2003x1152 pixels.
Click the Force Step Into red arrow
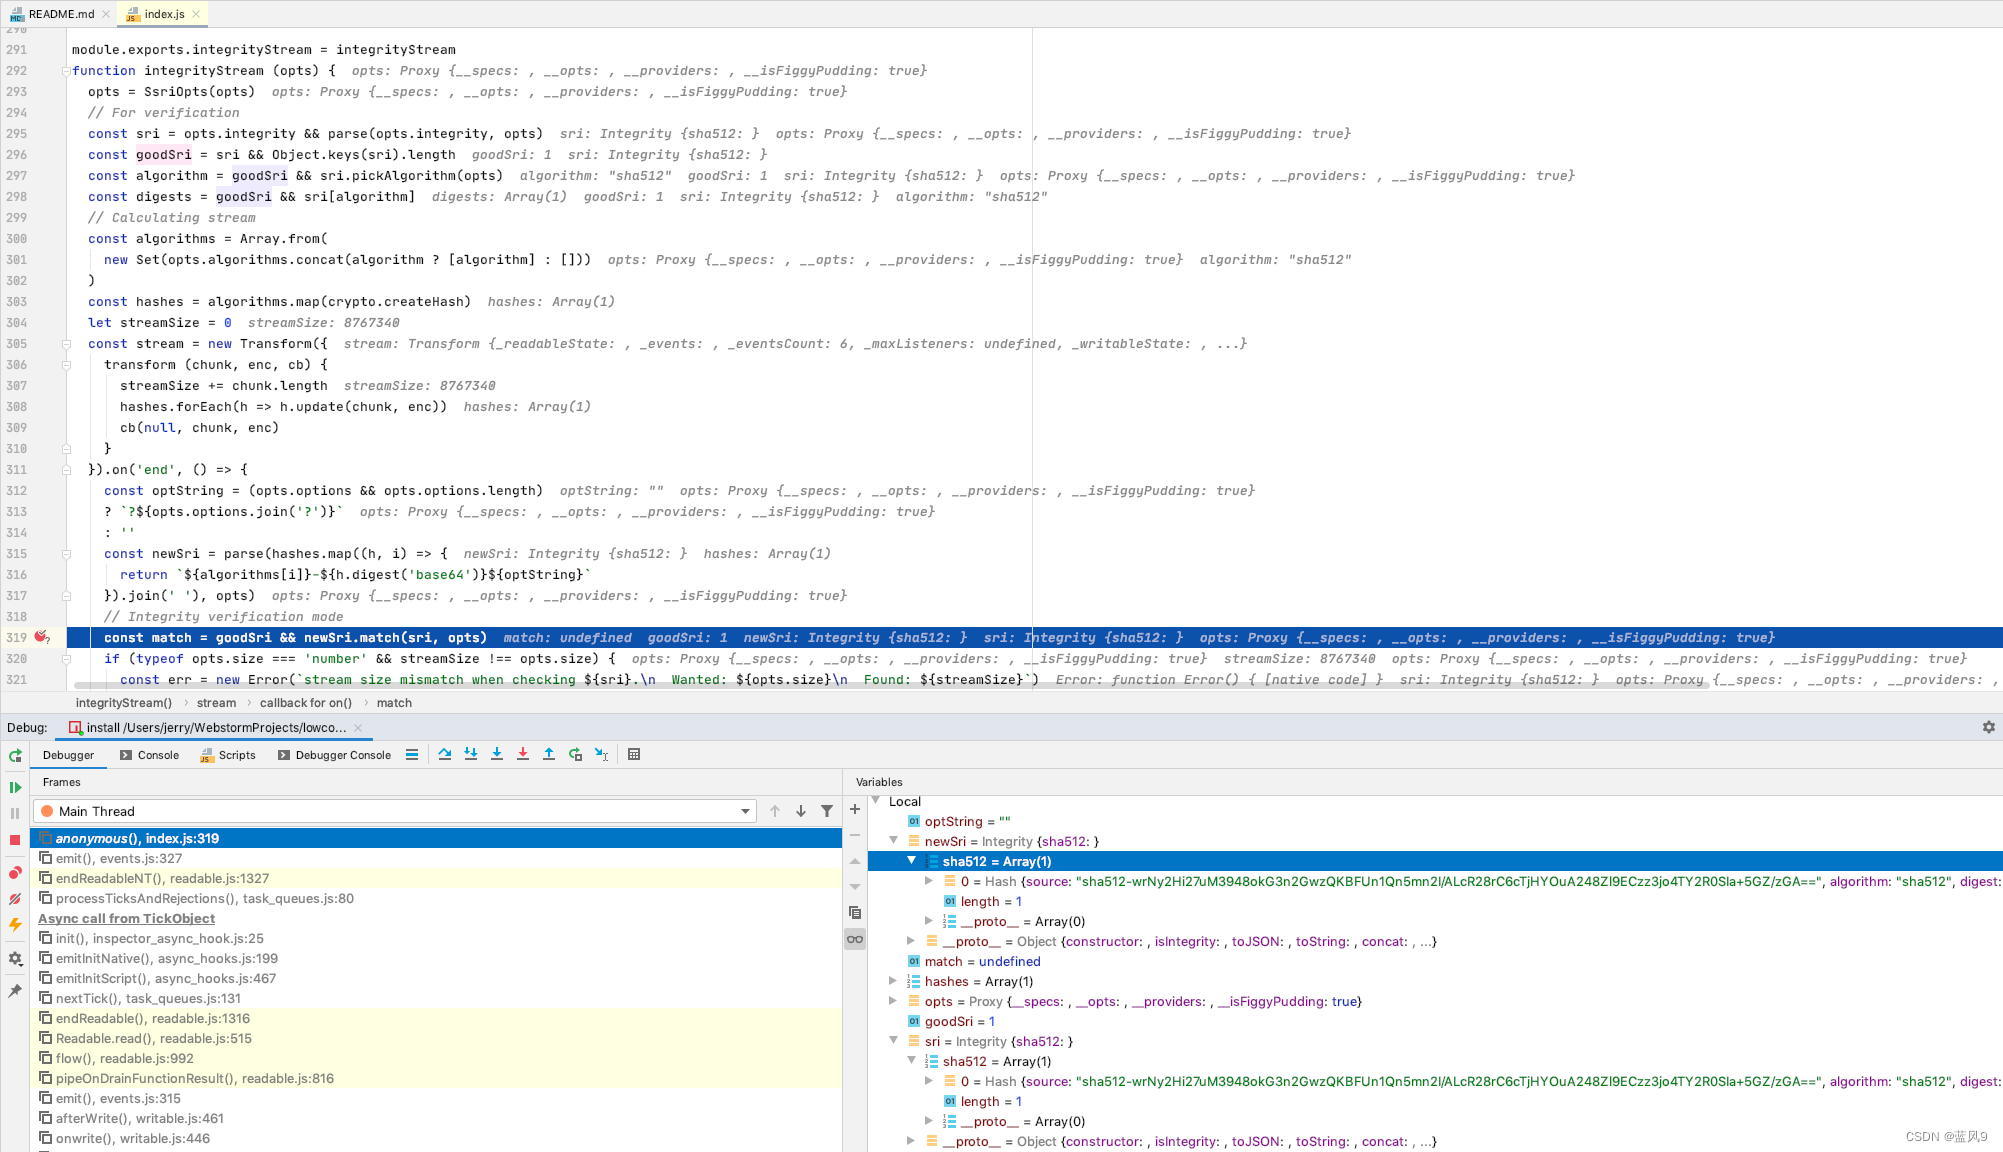pyautogui.click(x=523, y=755)
